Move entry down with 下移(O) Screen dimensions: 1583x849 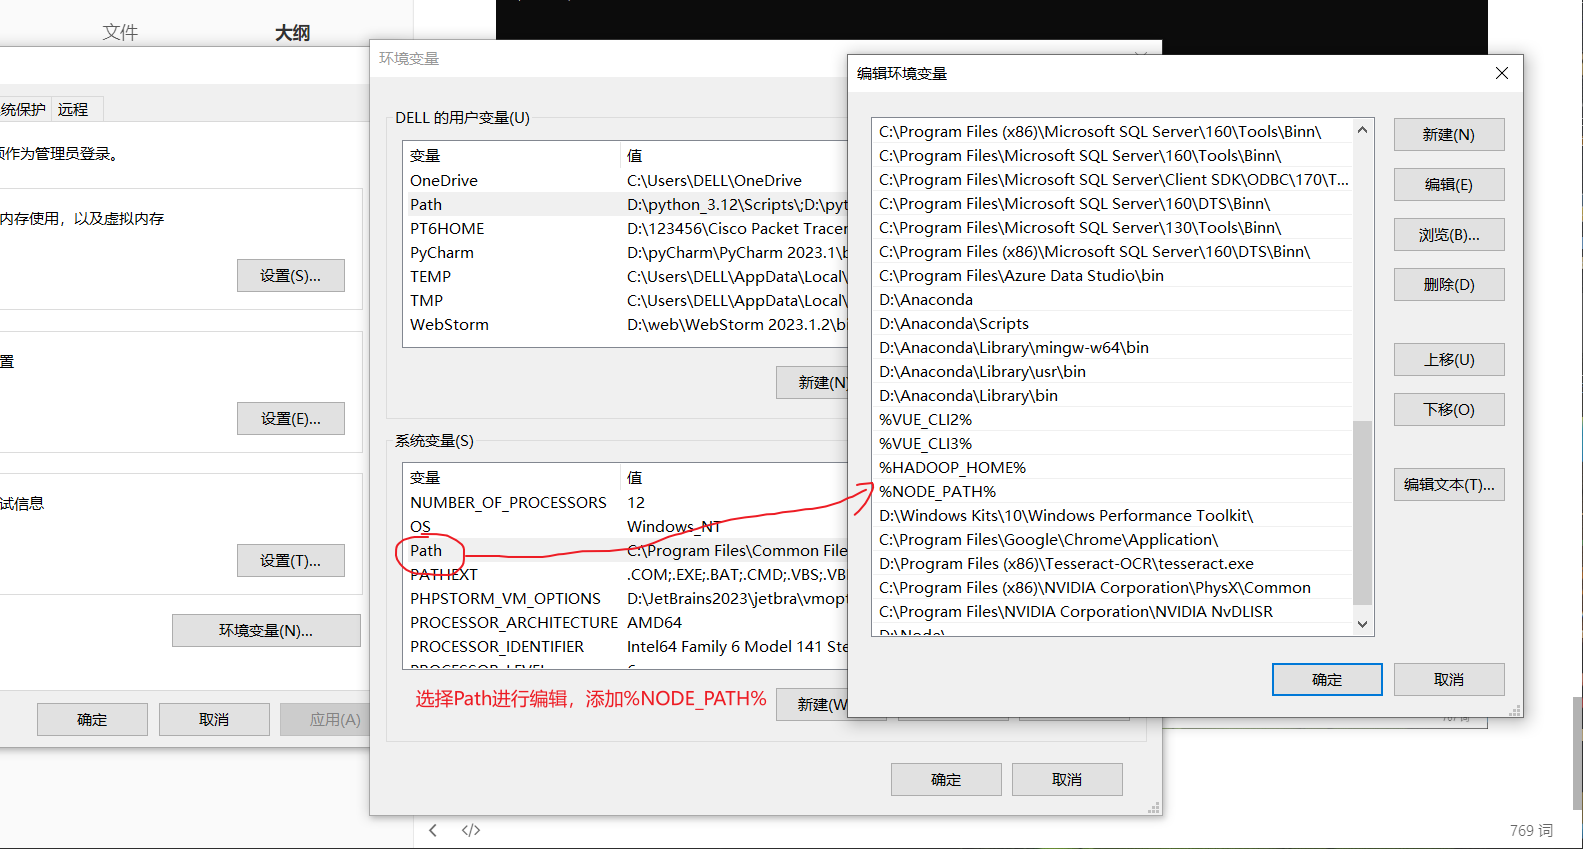click(1448, 410)
